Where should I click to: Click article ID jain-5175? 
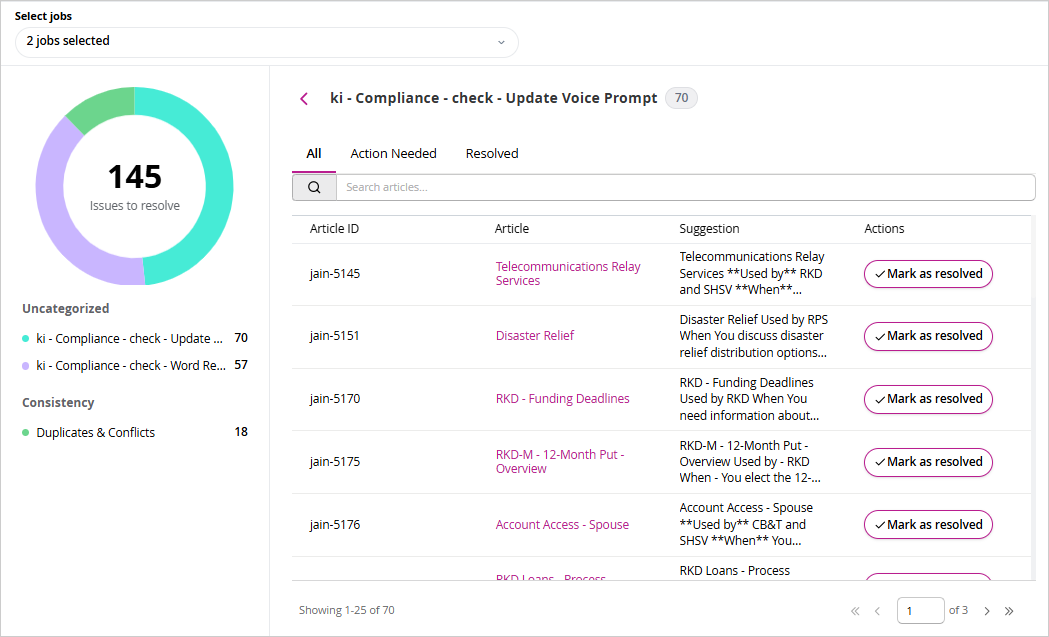coord(335,462)
